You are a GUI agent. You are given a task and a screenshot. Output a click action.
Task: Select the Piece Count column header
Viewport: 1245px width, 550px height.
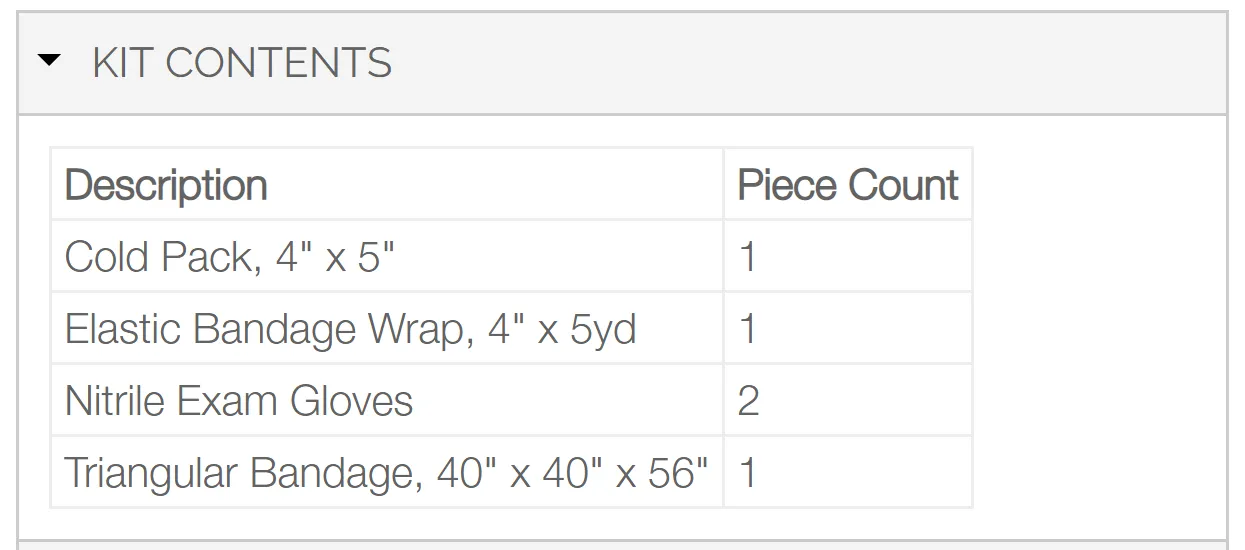[848, 185]
